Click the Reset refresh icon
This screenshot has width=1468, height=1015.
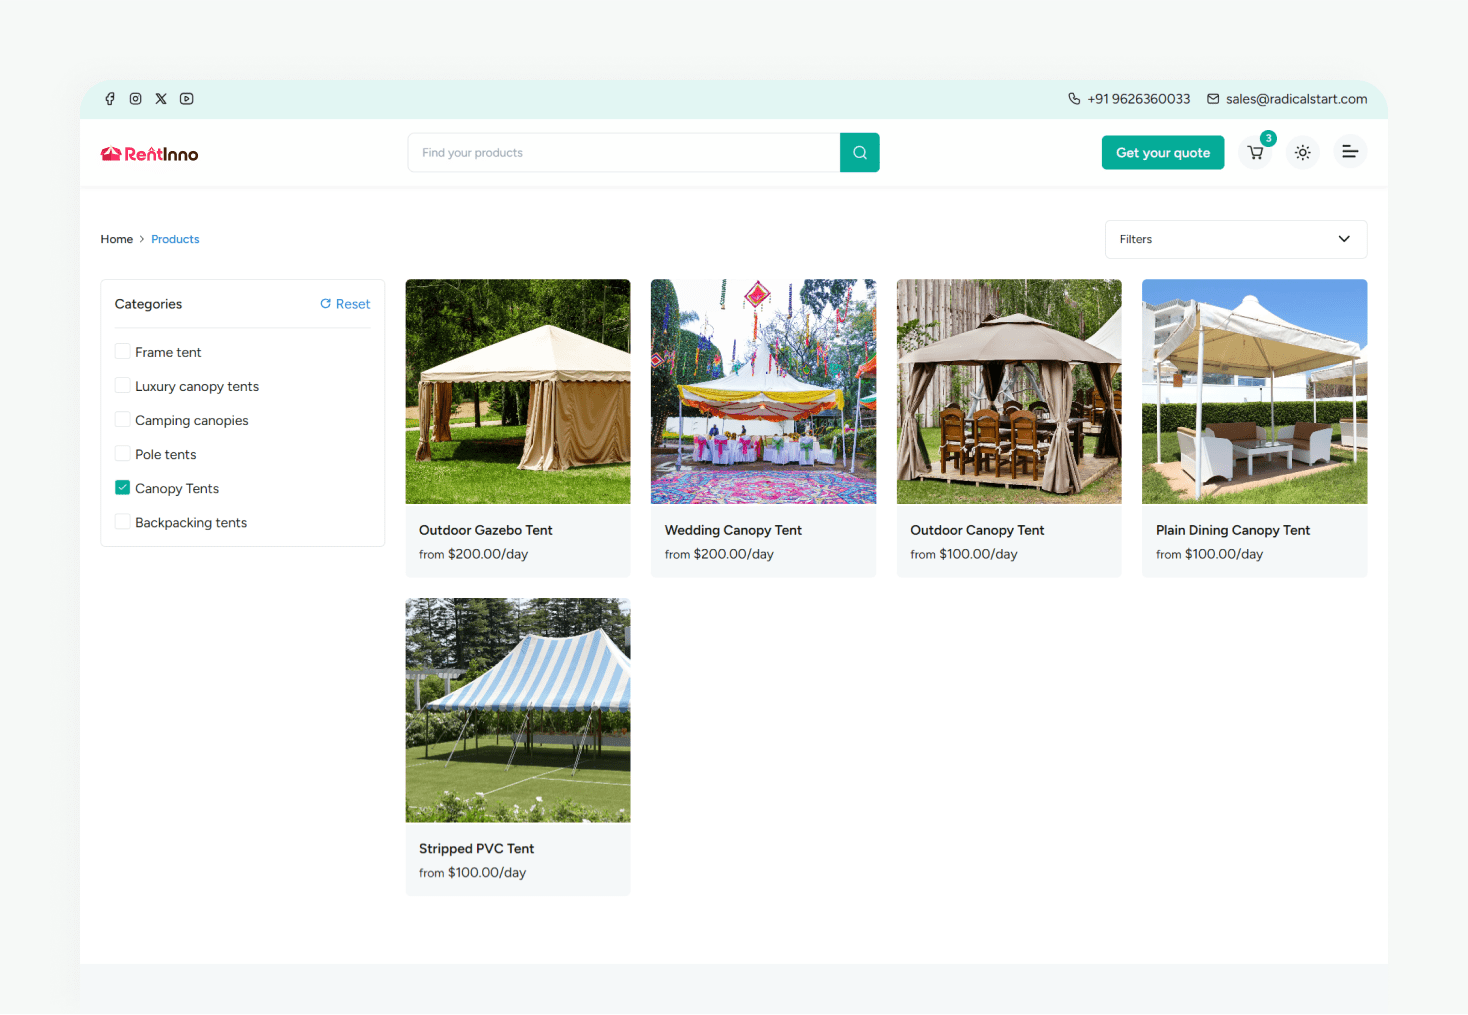point(325,304)
